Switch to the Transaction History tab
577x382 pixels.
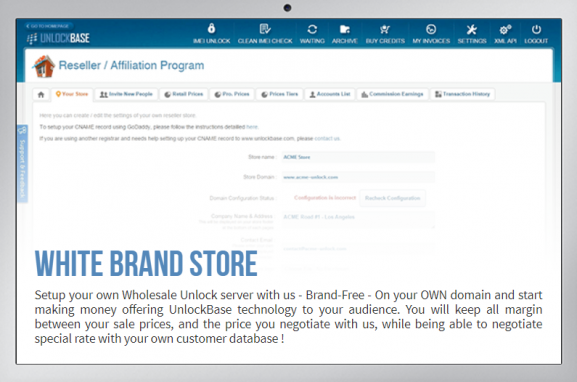click(x=463, y=94)
